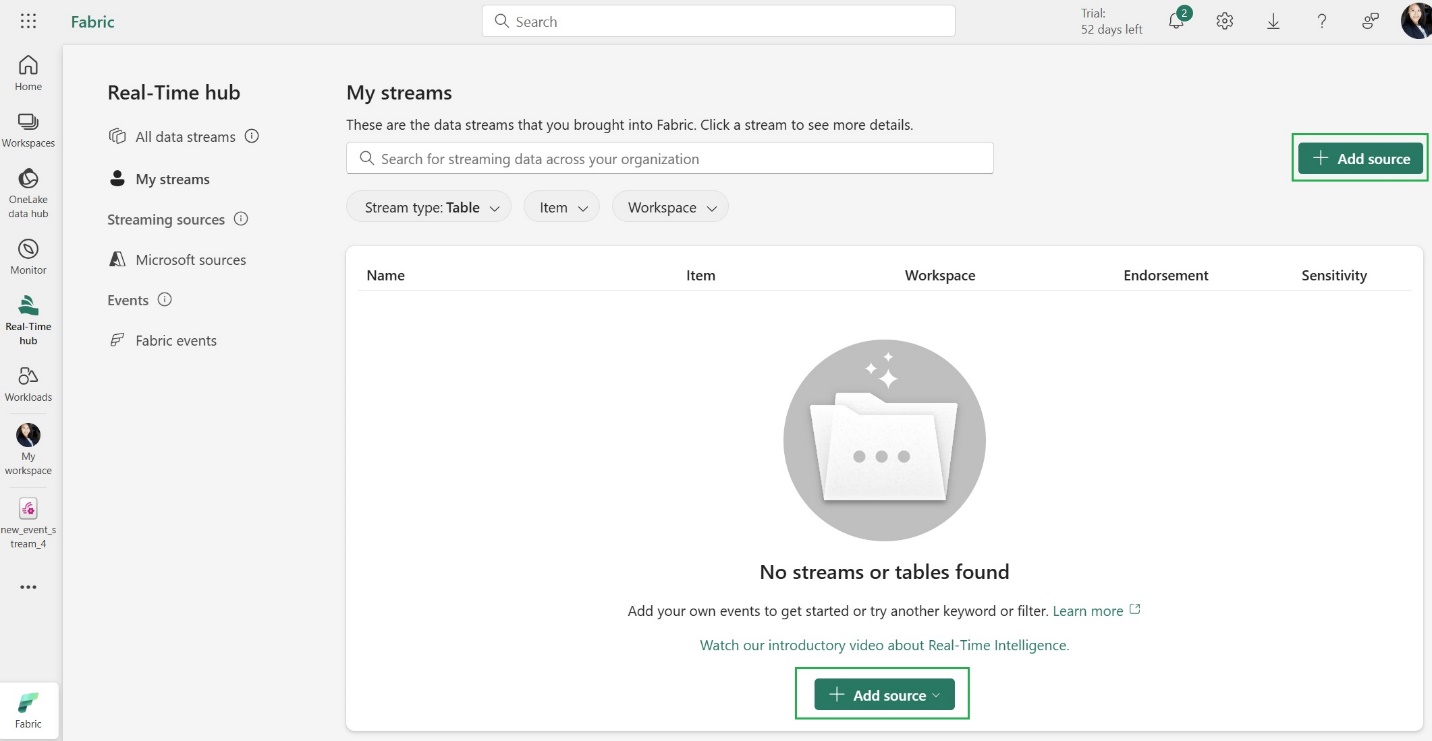Viewport: 1432px width, 741px height.
Task: Click the Workspace column header
Action: pyautogui.click(x=940, y=275)
